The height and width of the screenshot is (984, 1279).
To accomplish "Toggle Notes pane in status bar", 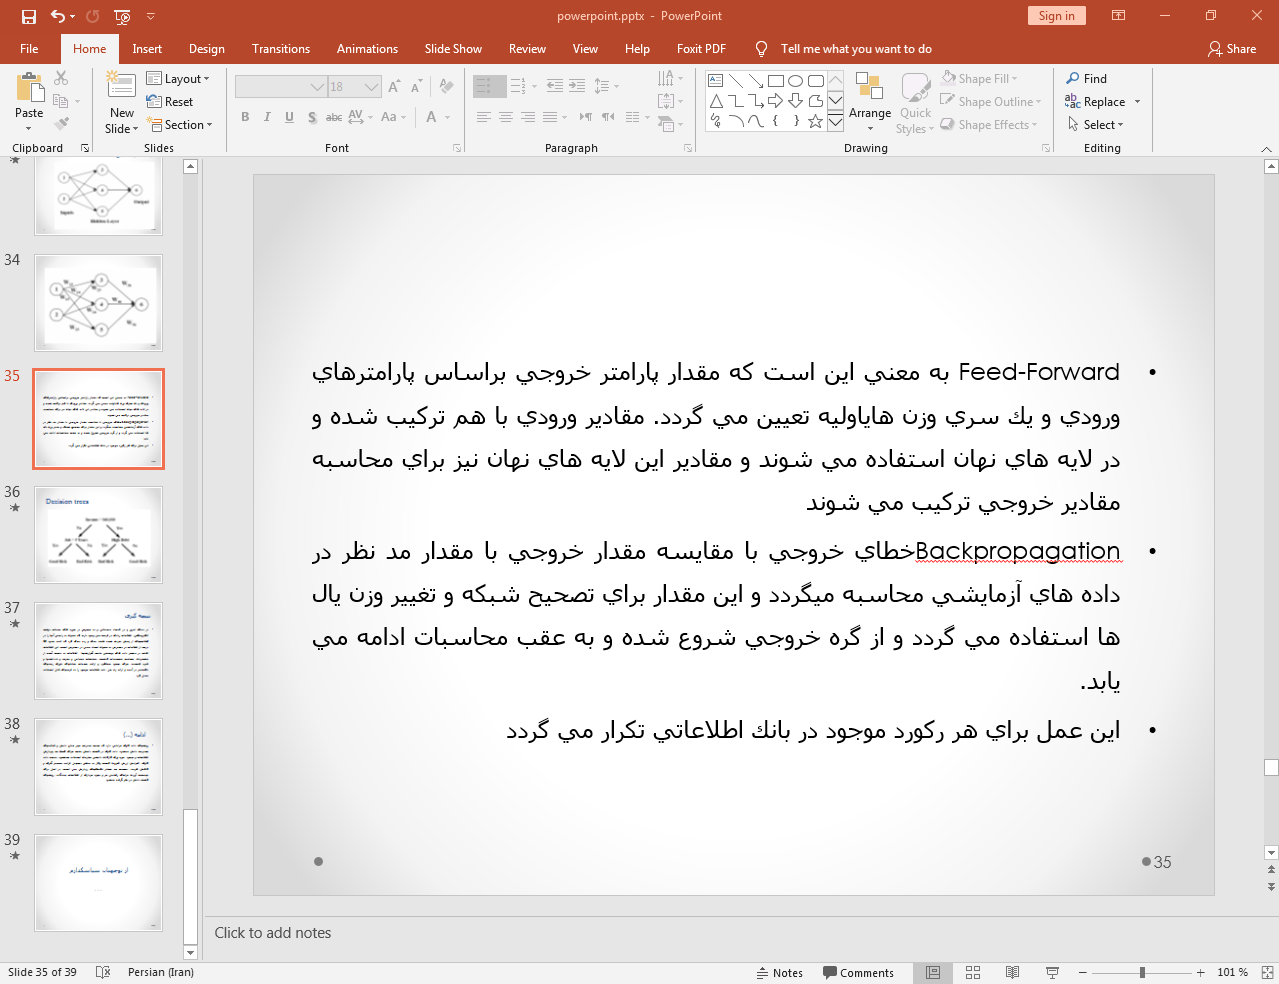I will coord(780,973).
